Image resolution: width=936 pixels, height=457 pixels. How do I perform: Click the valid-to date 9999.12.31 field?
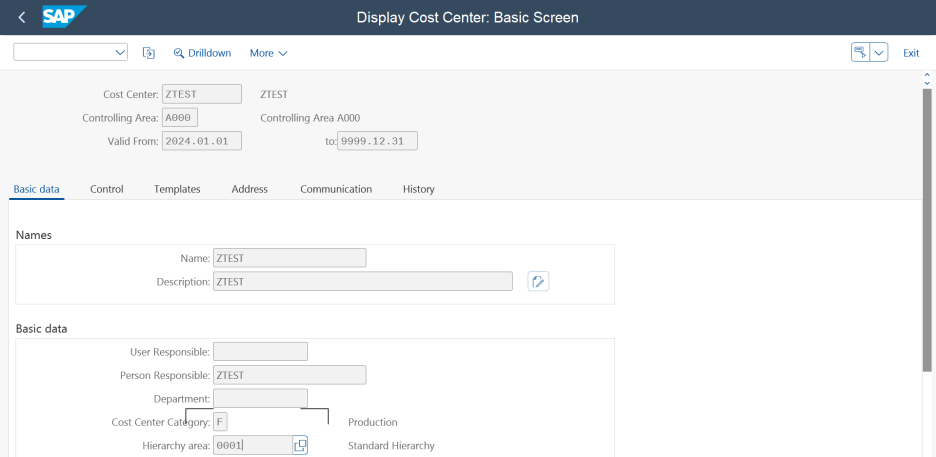click(377, 141)
